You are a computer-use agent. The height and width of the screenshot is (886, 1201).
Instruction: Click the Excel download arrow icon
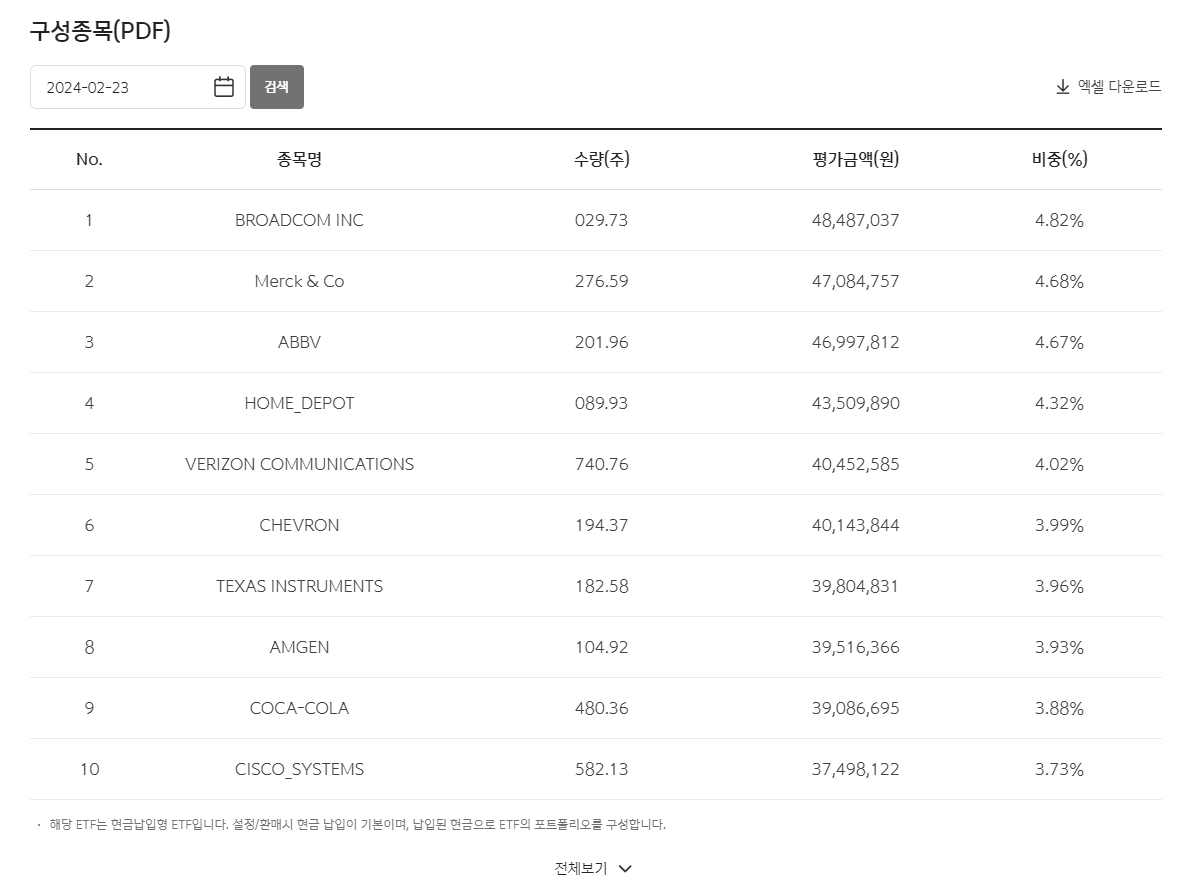pos(1063,87)
